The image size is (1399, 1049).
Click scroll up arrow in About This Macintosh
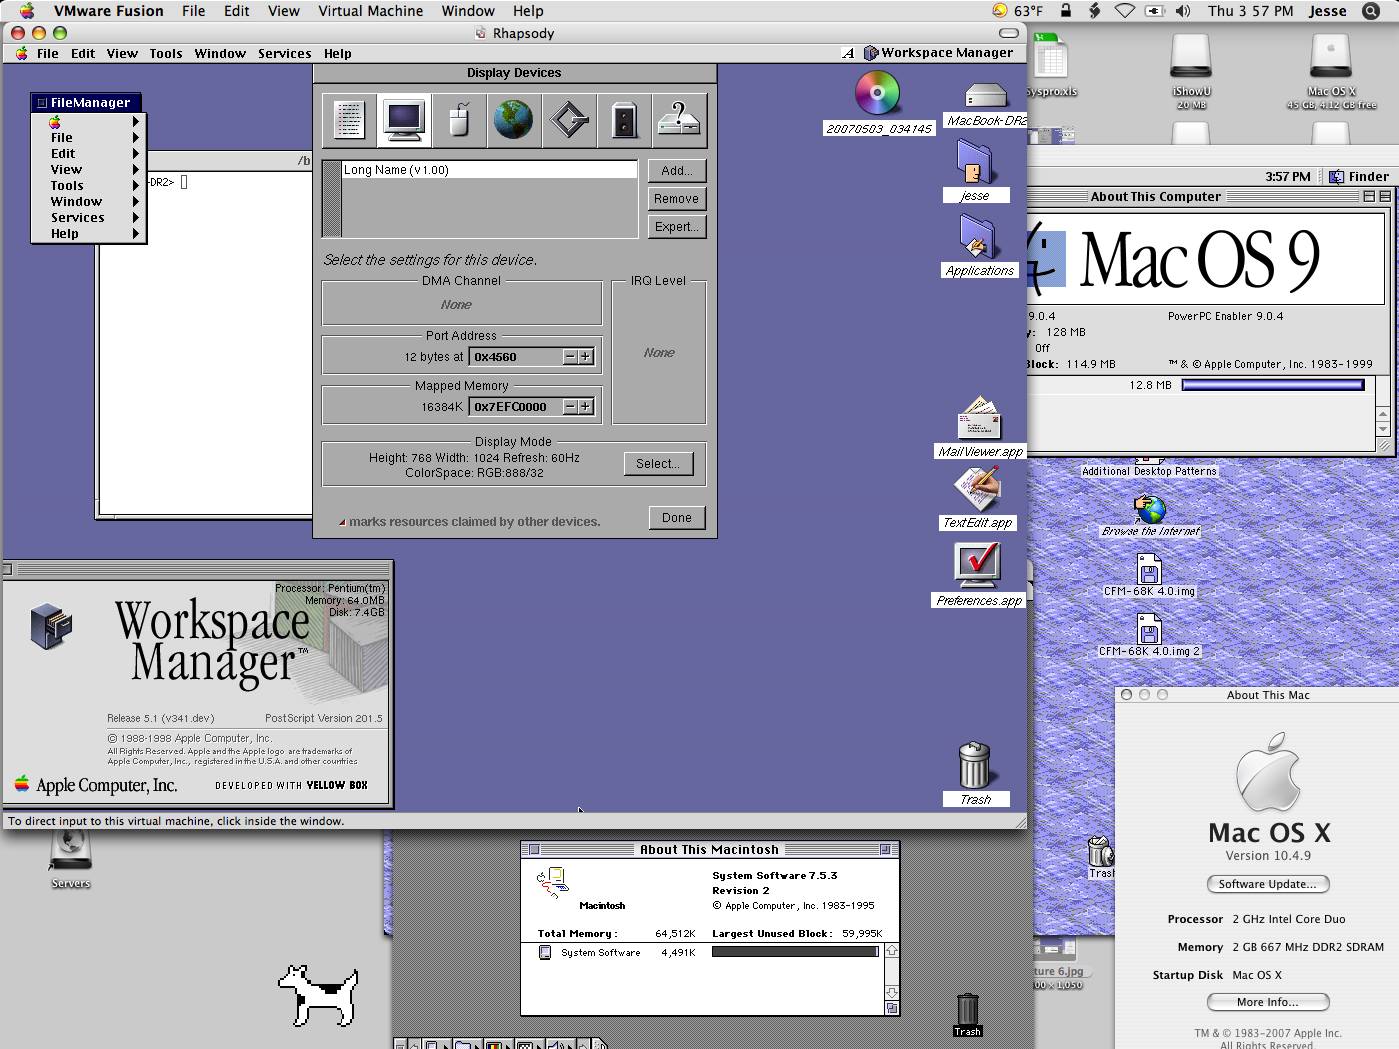tap(891, 951)
